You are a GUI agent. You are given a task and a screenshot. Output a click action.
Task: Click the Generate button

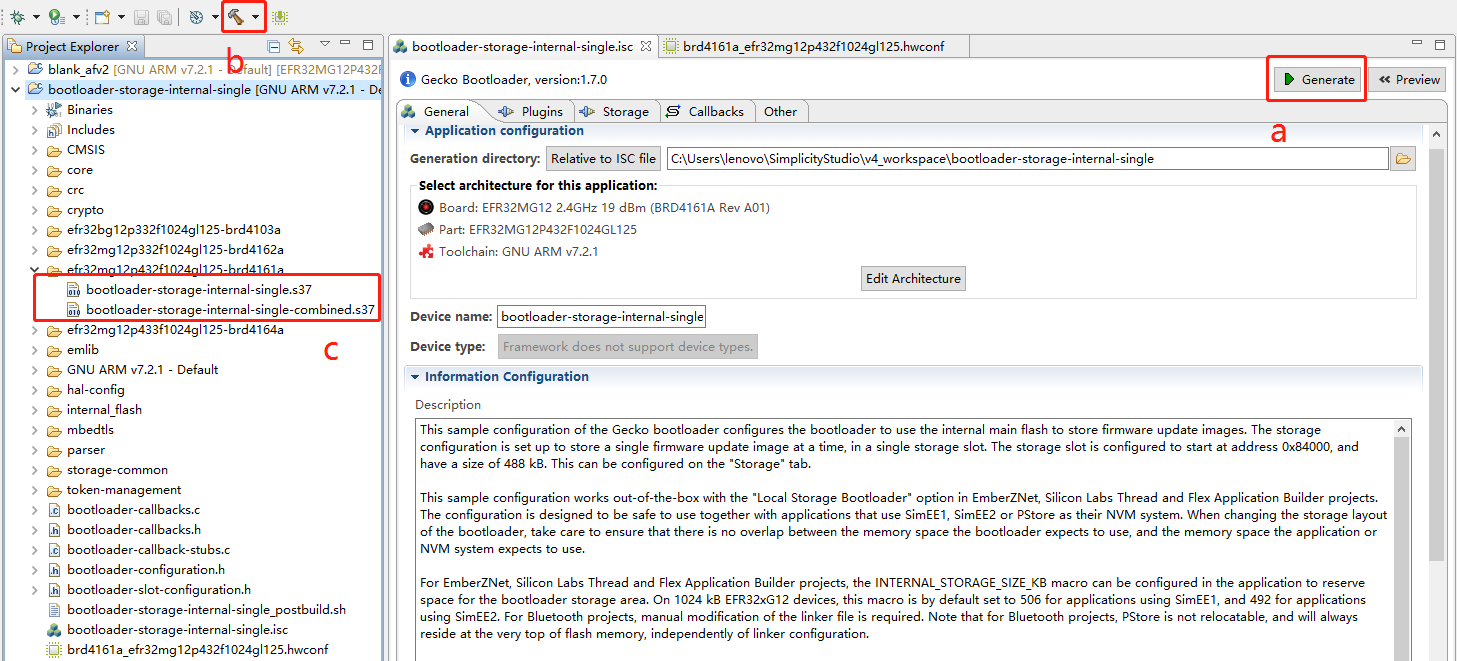1318,79
